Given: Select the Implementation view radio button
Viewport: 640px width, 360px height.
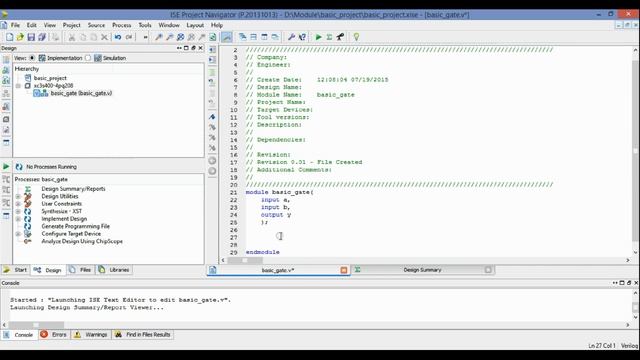Looking at the screenshot, I should pos(32,58).
